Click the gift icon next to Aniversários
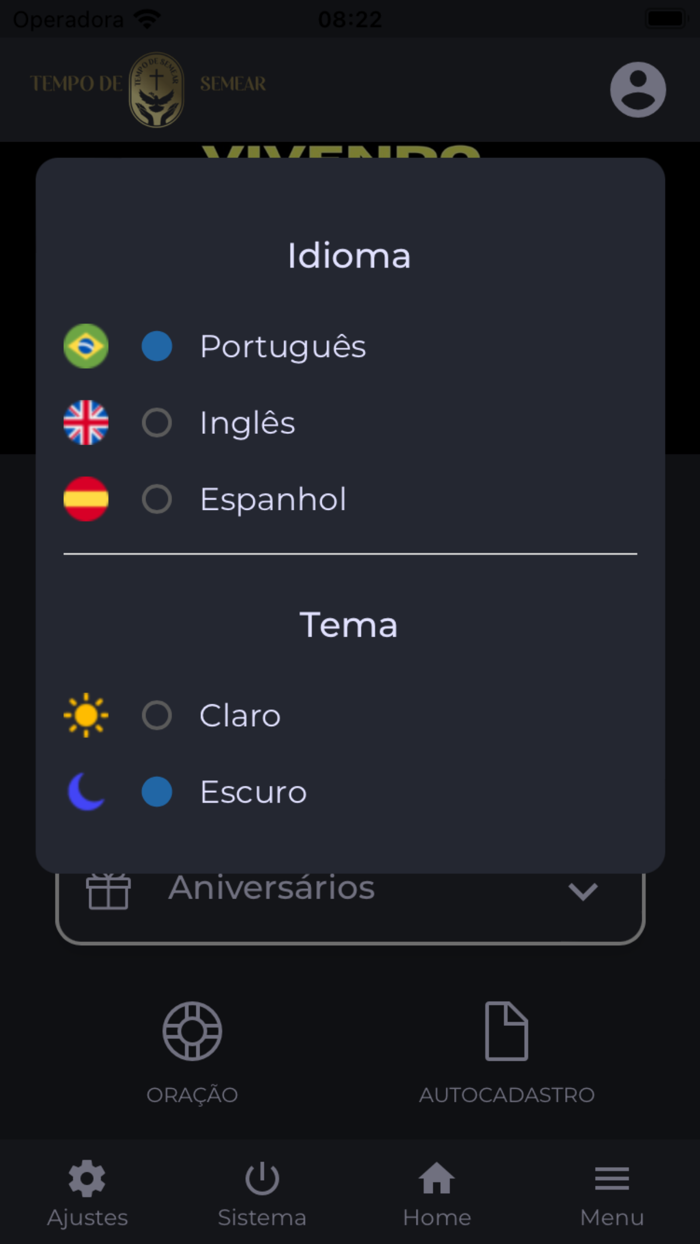Viewport: 700px width, 1244px height. tap(108, 890)
